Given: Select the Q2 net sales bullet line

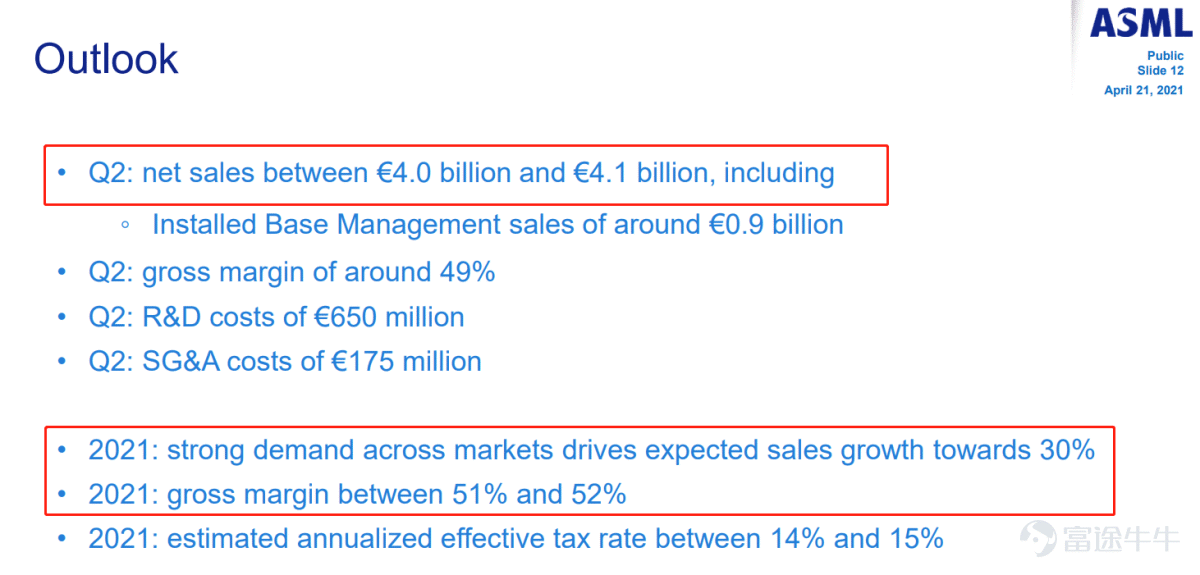Looking at the screenshot, I should [x=461, y=173].
